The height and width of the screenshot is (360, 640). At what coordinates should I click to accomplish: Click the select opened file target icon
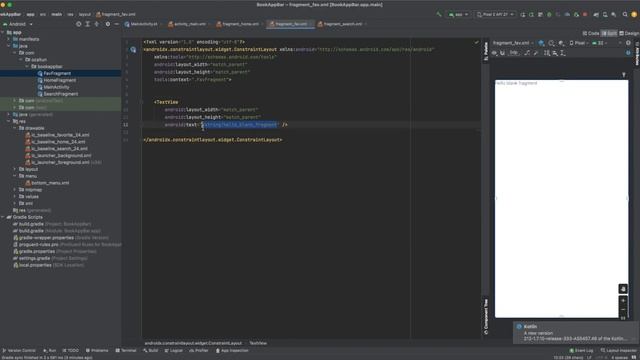[78, 24]
